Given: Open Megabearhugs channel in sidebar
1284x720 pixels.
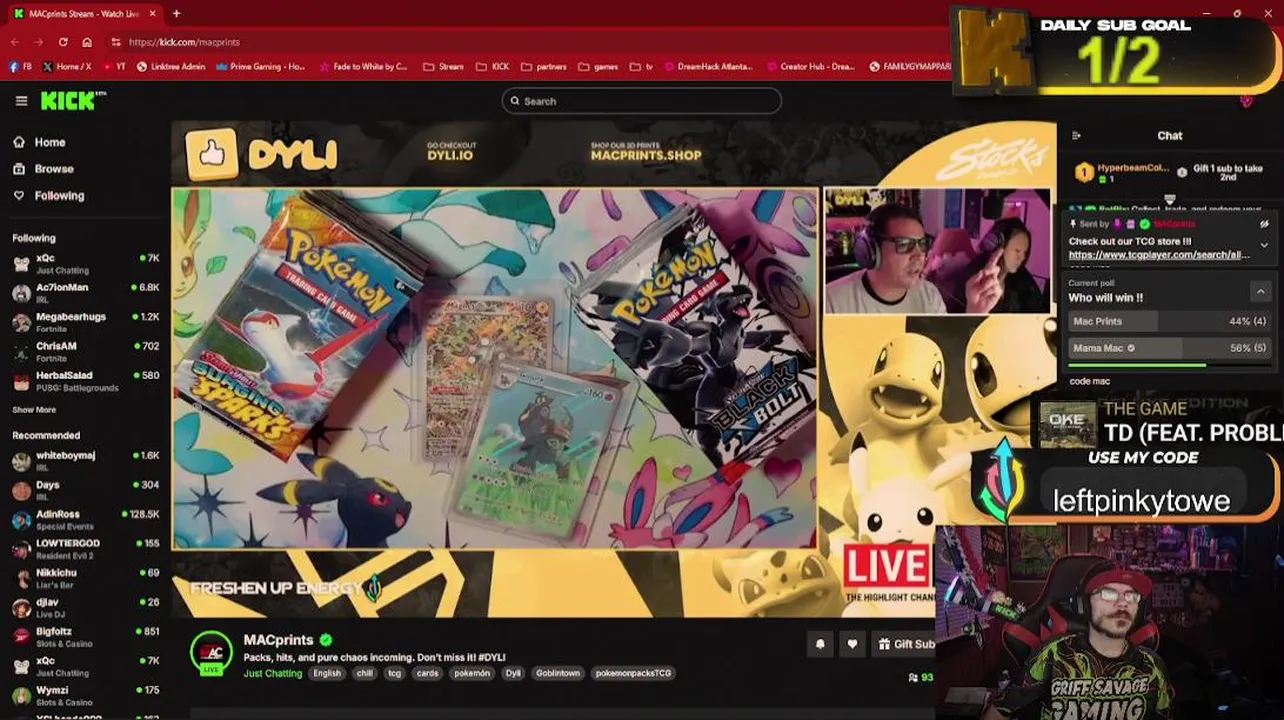Looking at the screenshot, I should pos(86,321).
